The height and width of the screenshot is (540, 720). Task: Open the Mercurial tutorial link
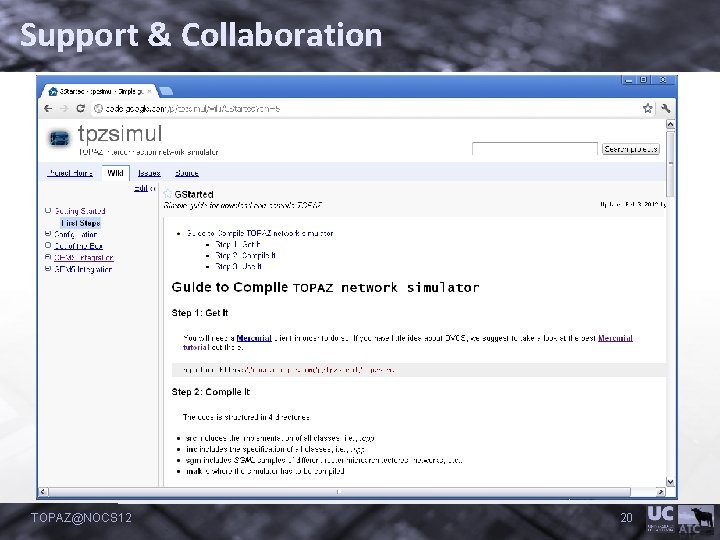click(x=615, y=338)
